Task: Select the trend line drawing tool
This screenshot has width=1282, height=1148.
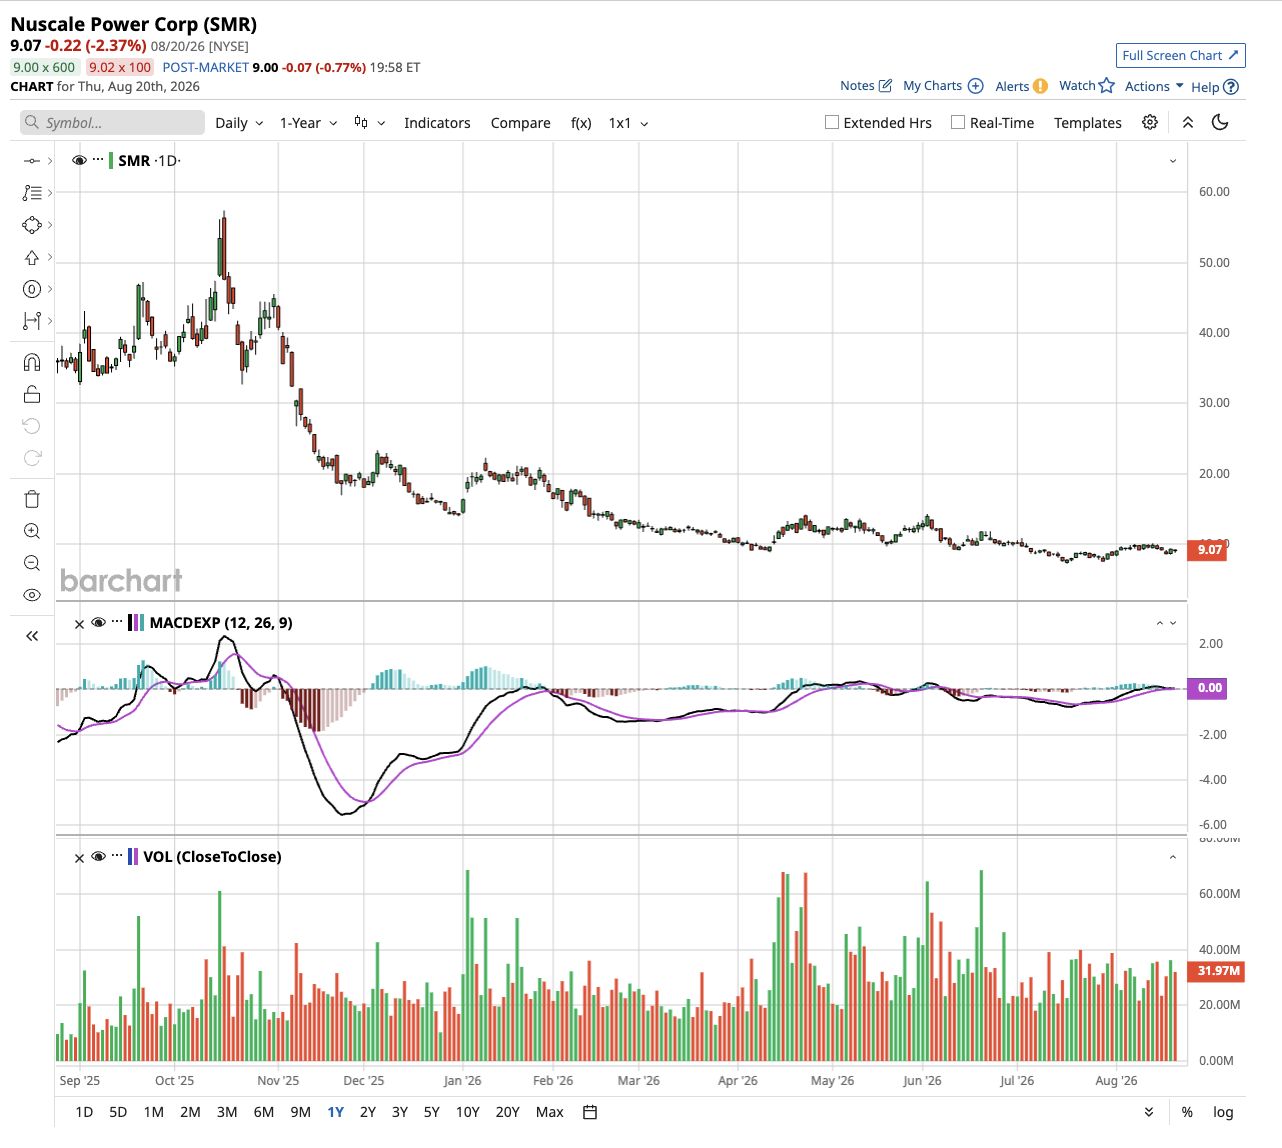Action: tap(32, 160)
